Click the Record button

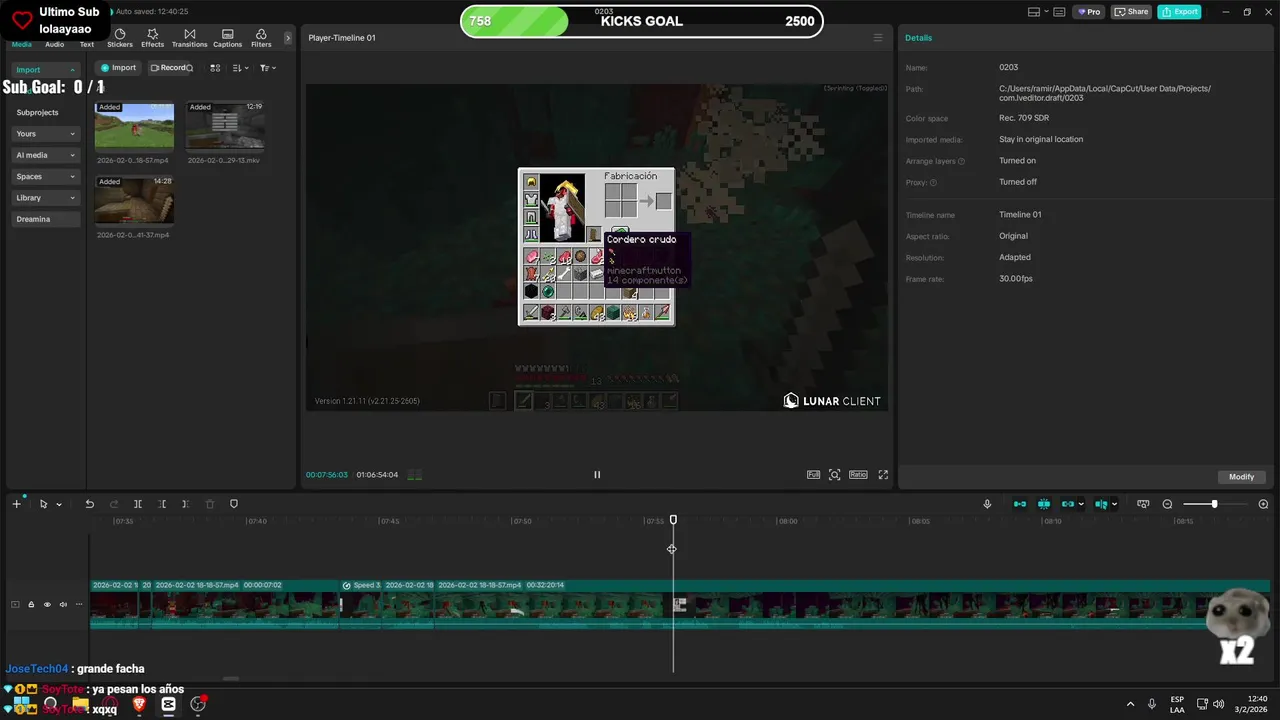tap(170, 68)
